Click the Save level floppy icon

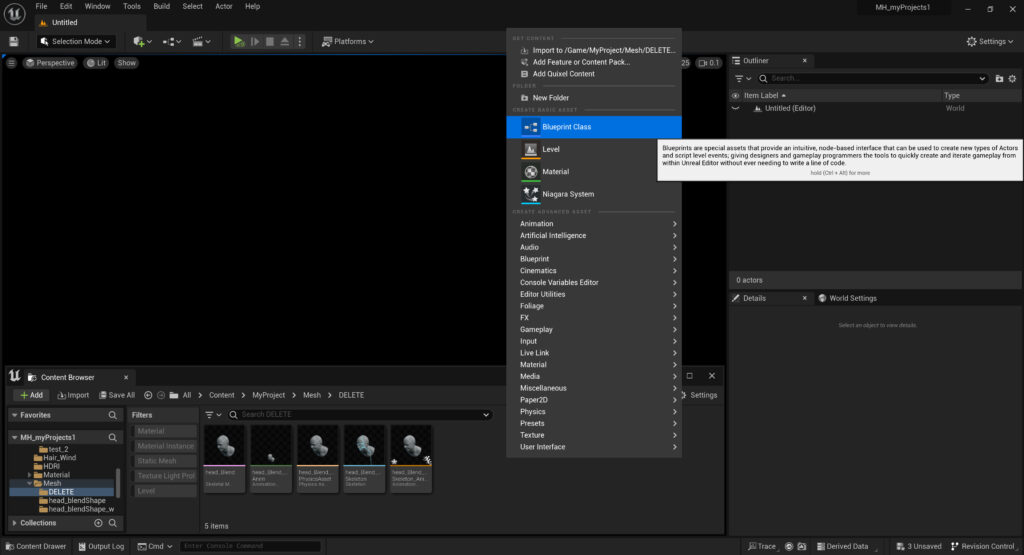pyautogui.click(x=14, y=41)
